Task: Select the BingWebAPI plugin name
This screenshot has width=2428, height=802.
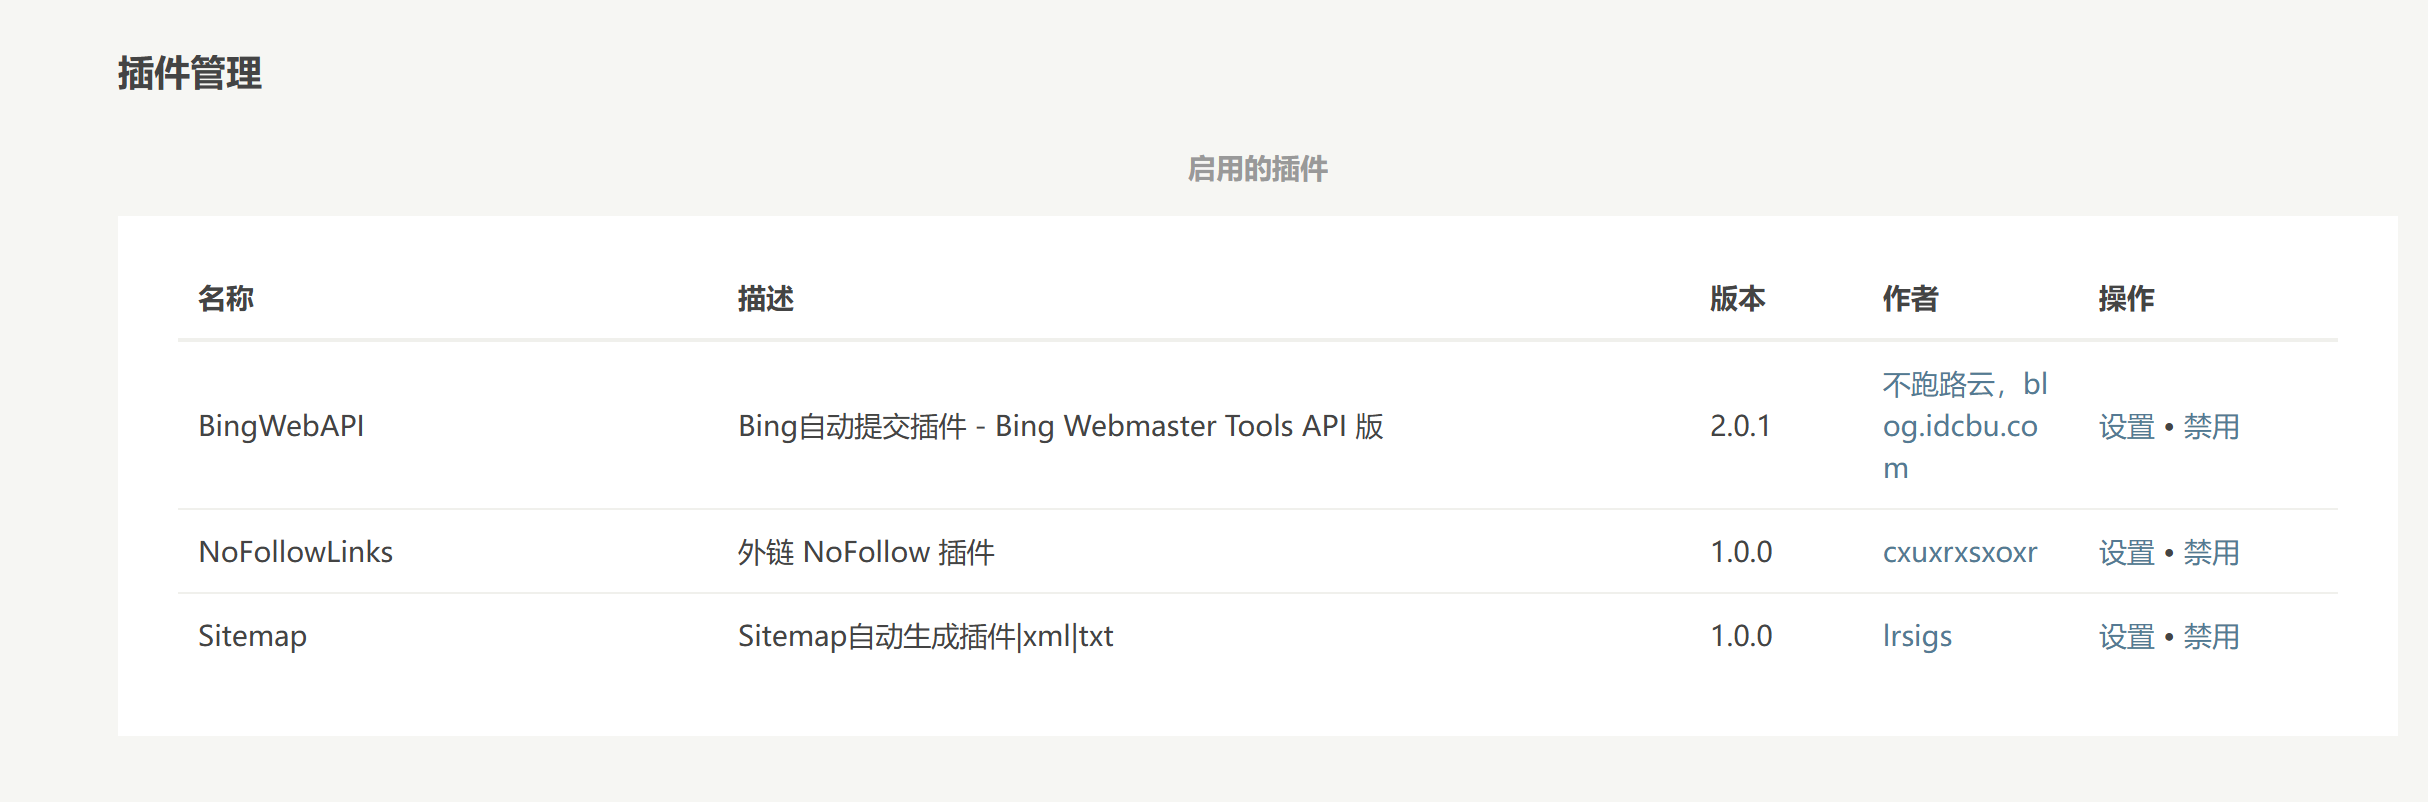Action: coord(281,426)
